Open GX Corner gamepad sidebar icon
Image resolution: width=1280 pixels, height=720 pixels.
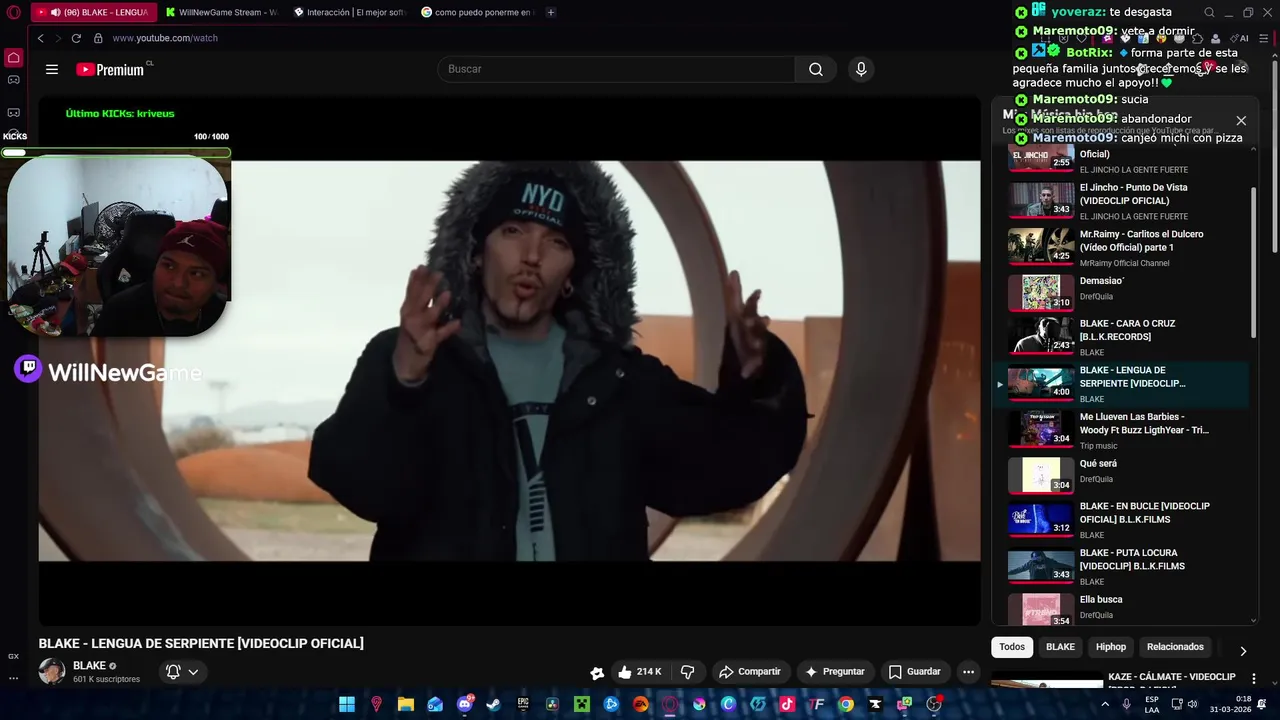(x=13, y=80)
